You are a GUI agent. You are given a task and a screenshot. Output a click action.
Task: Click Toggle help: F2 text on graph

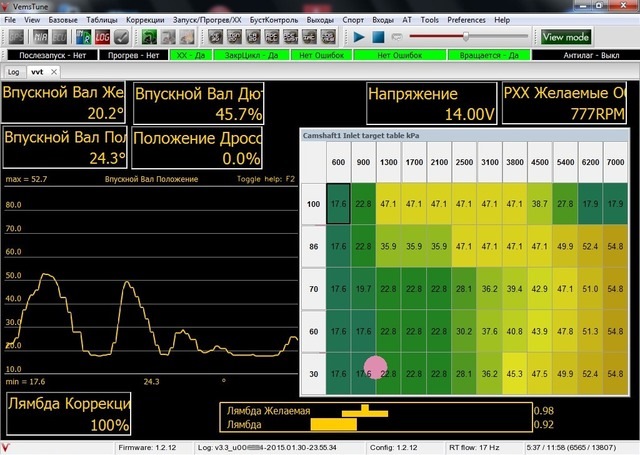pyautogui.click(x=266, y=179)
